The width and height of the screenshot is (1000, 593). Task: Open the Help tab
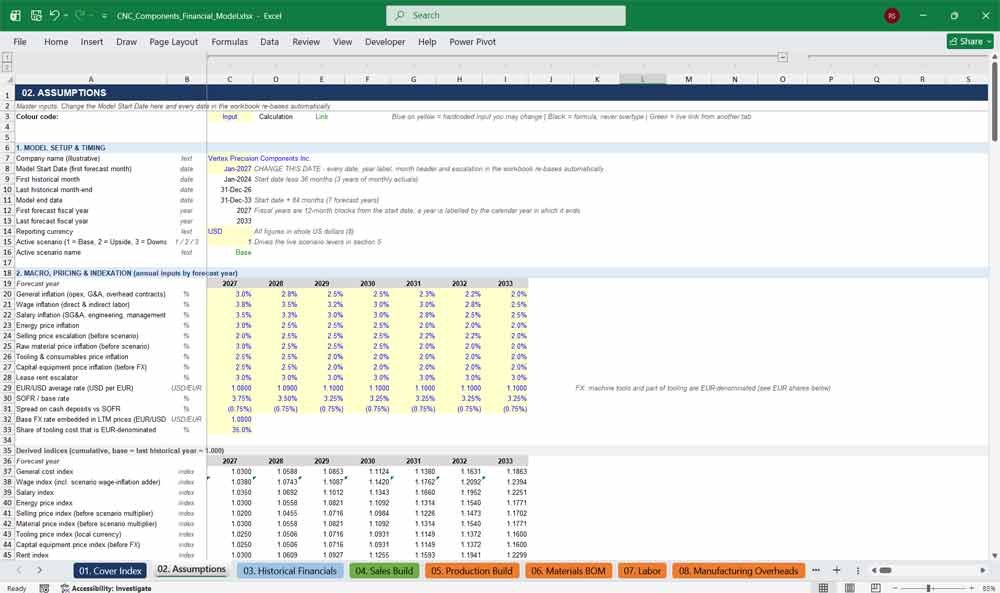(427, 41)
